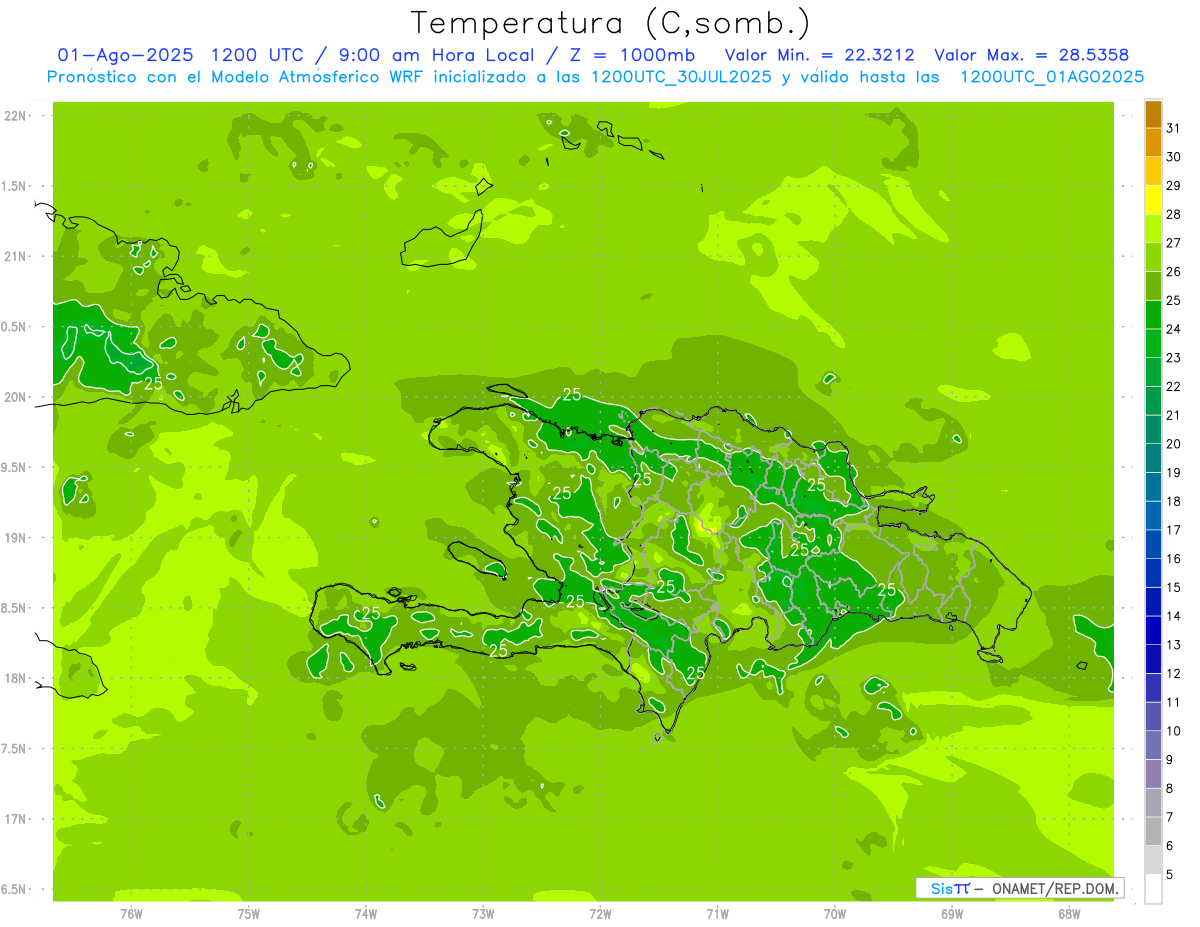Screen dimensions: 1200x927
Task: Select the white legend swatch below label 5
Action: tap(1153, 889)
